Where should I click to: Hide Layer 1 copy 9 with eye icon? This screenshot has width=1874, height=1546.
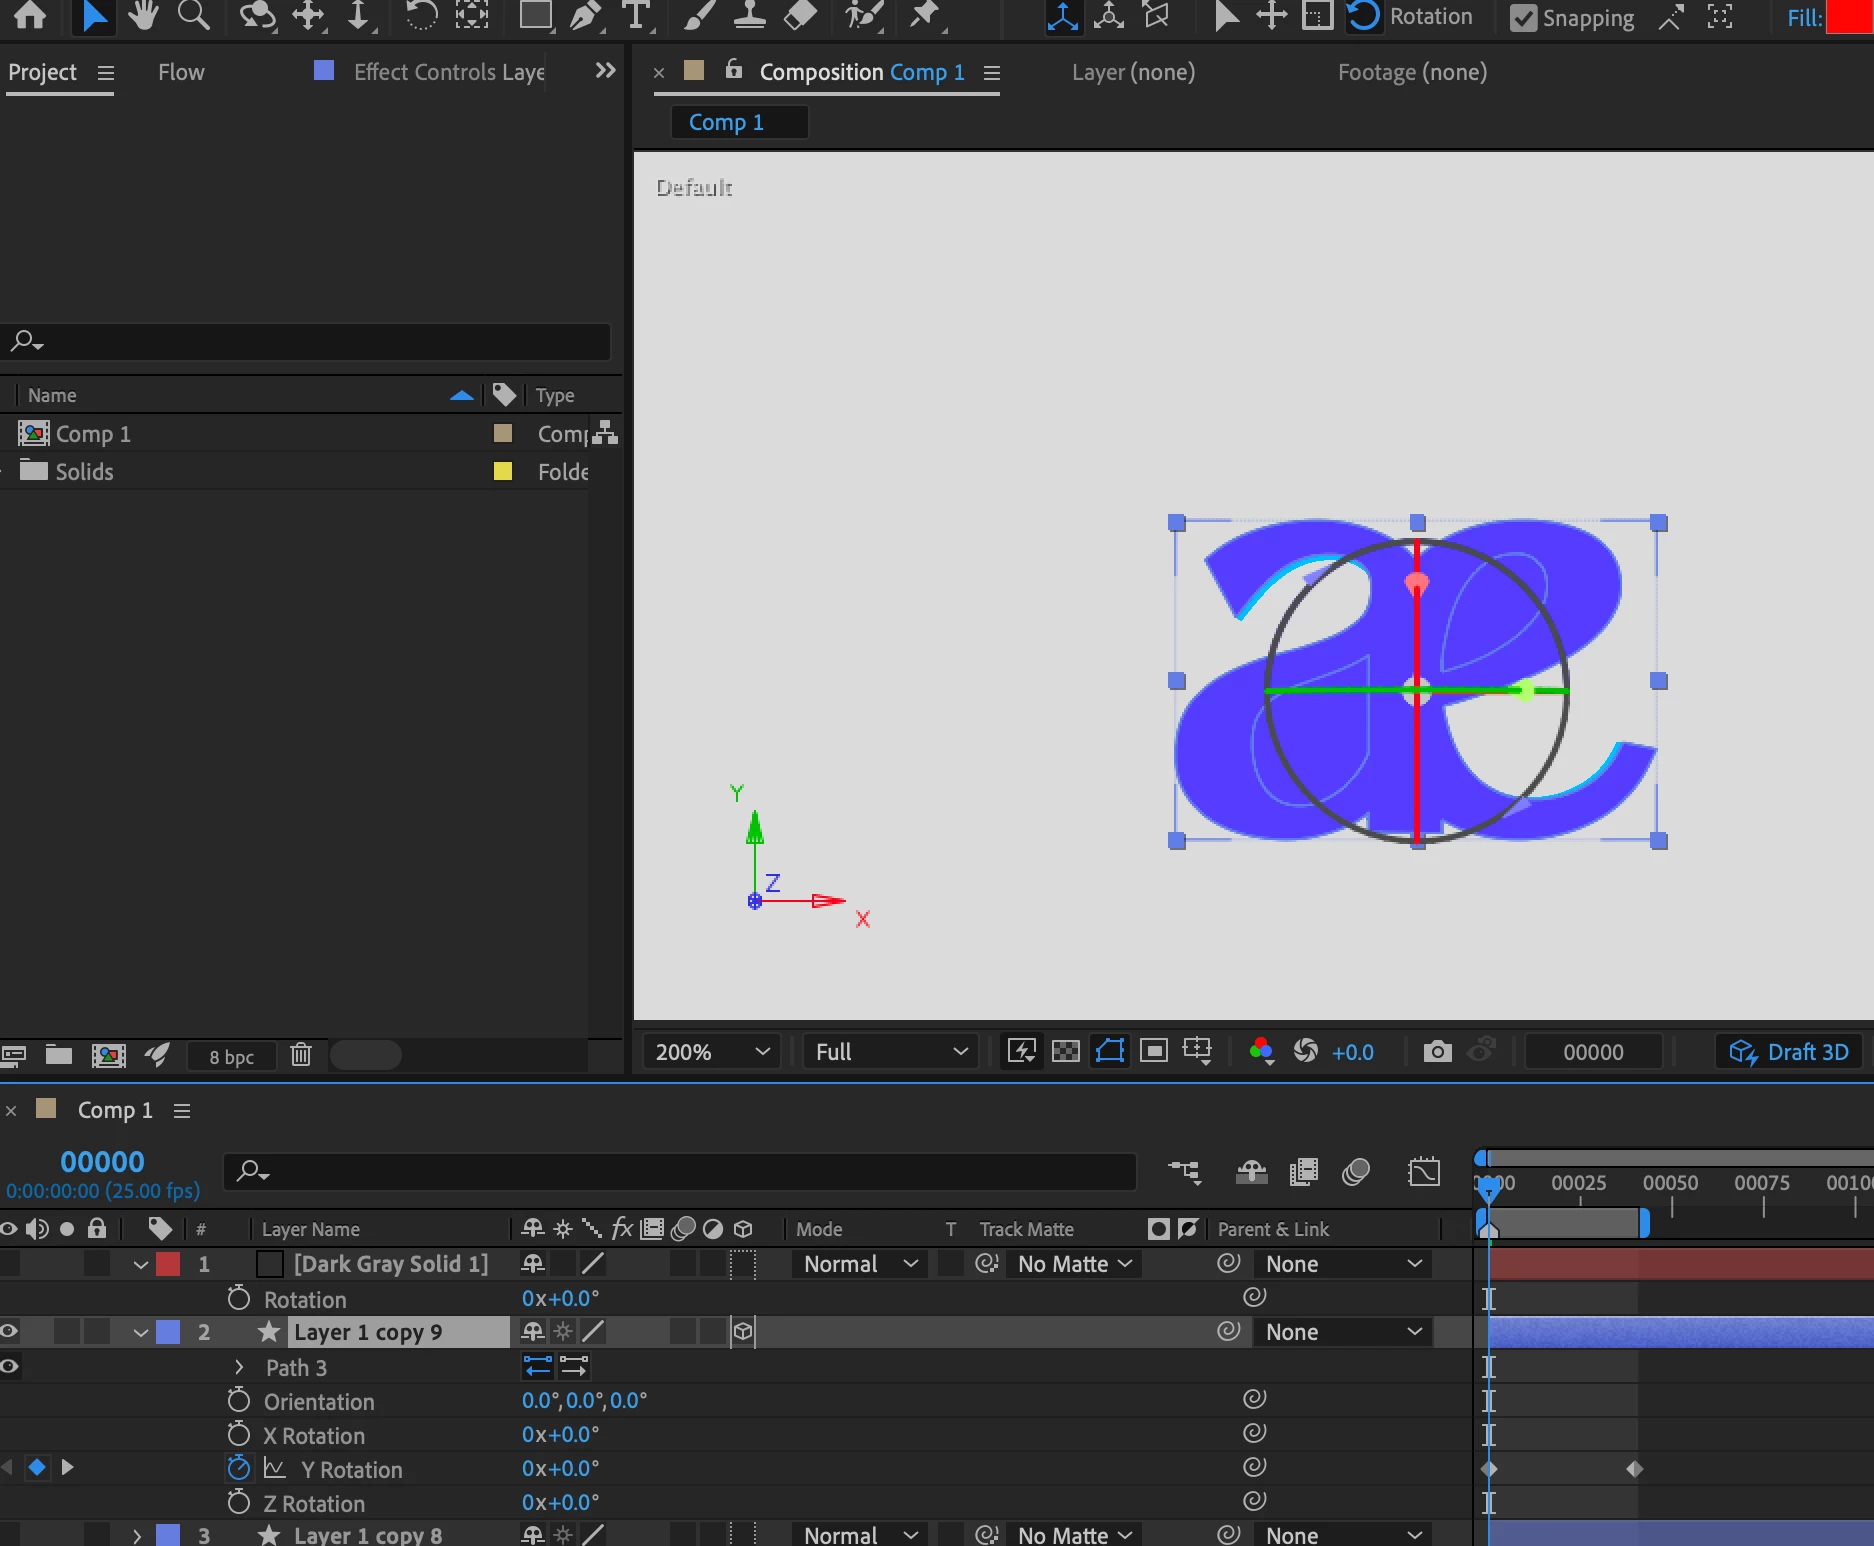[9, 1331]
